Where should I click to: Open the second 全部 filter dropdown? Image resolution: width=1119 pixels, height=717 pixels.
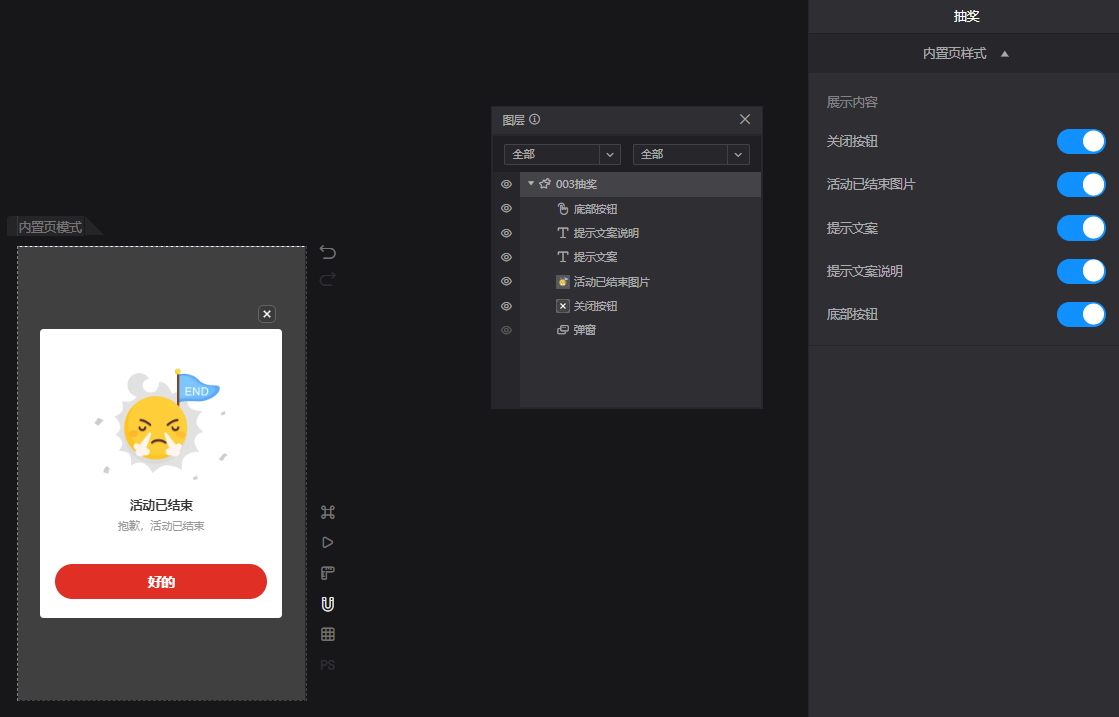pyautogui.click(x=691, y=154)
